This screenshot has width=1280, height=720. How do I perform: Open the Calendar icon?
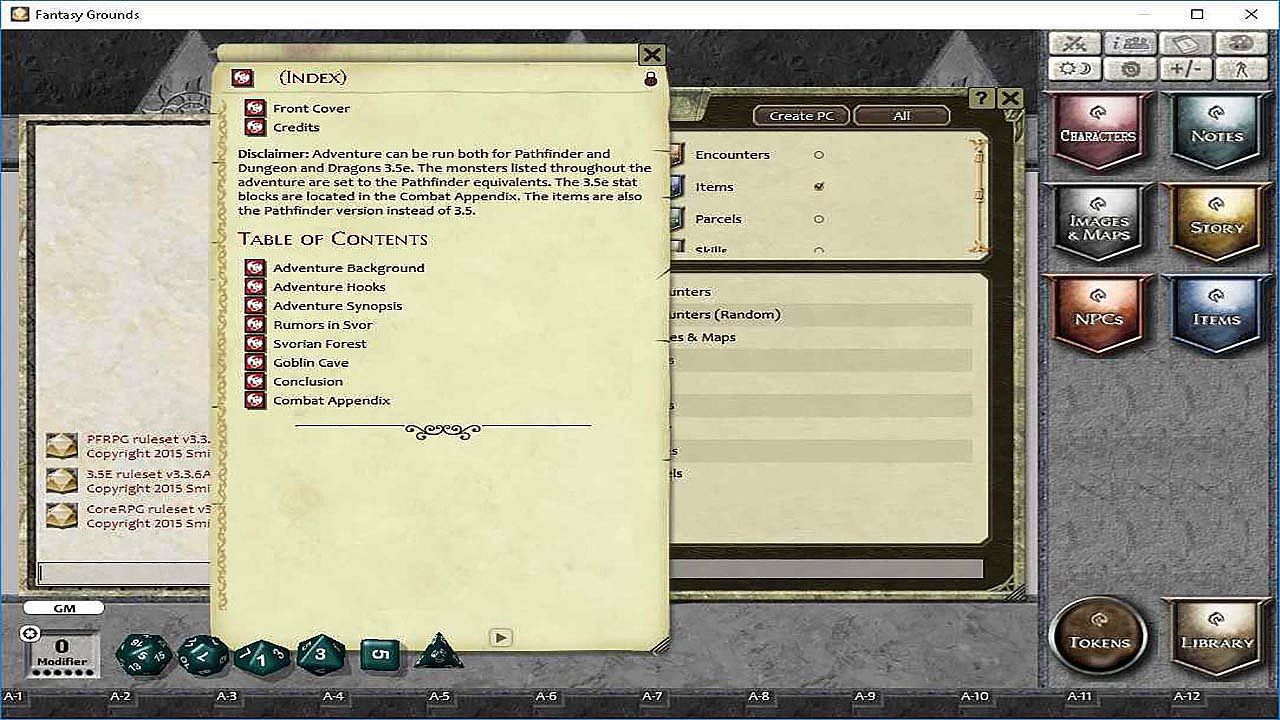(1186, 44)
